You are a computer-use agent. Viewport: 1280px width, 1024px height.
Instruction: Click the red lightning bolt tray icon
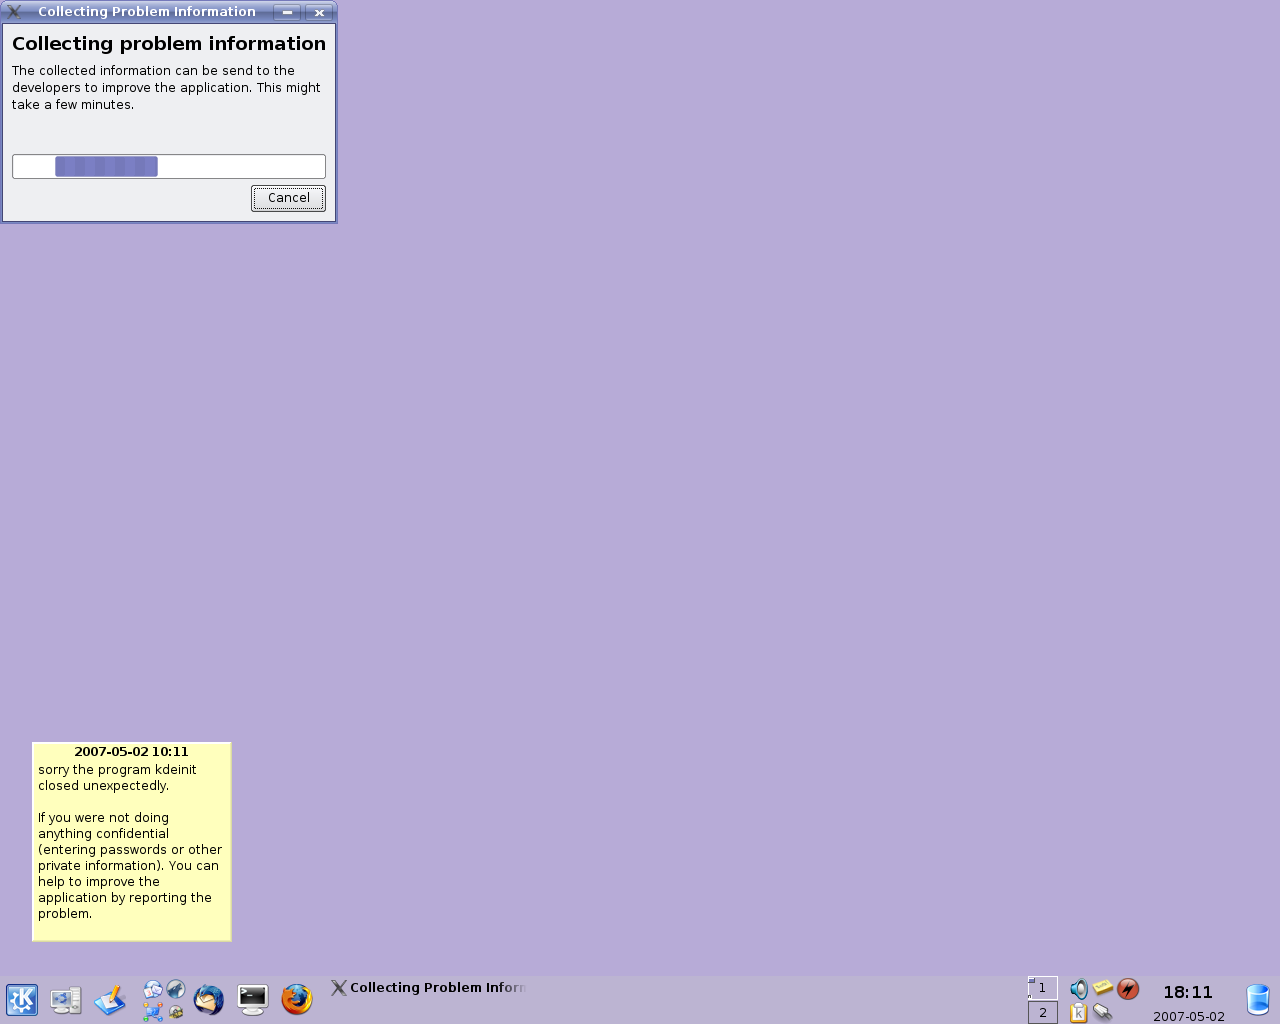(1128, 989)
